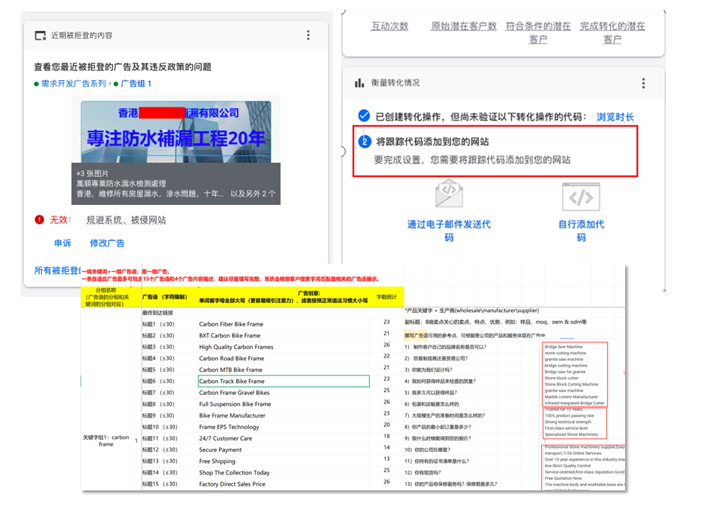Click the step 2 numbered circle

(x=364, y=142)
